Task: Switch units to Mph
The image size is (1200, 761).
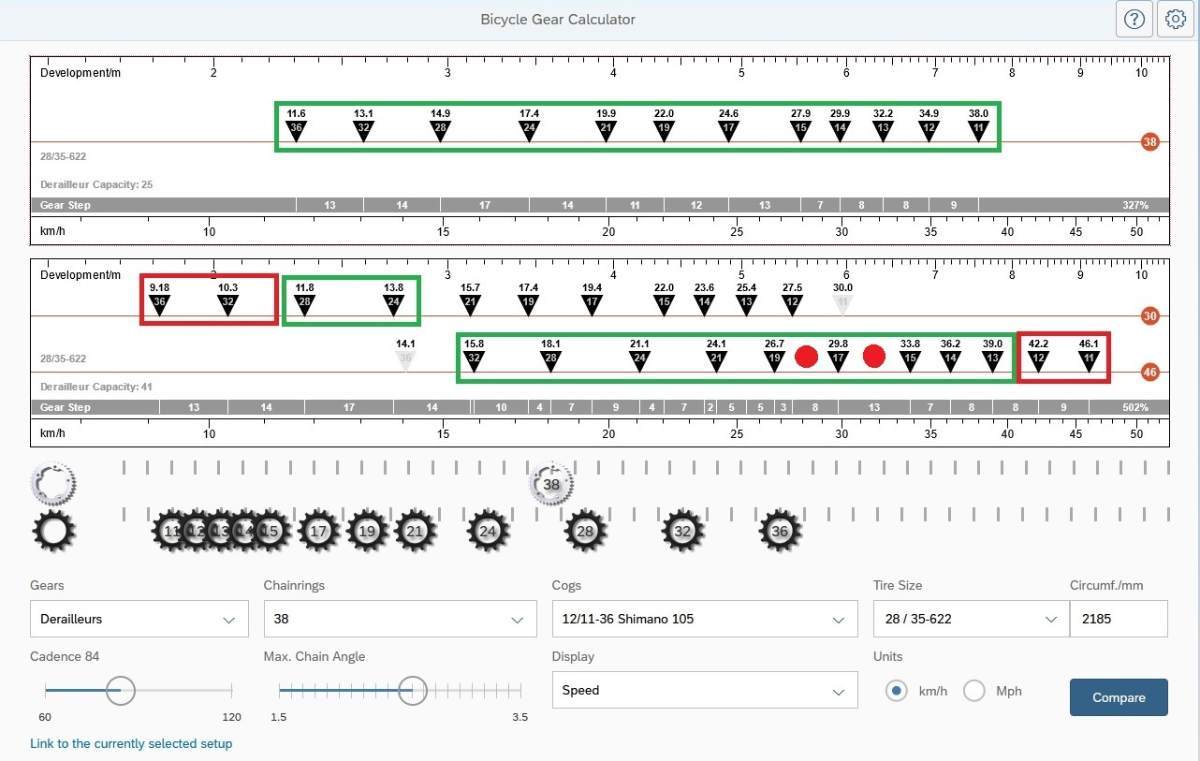Action: 974,691
